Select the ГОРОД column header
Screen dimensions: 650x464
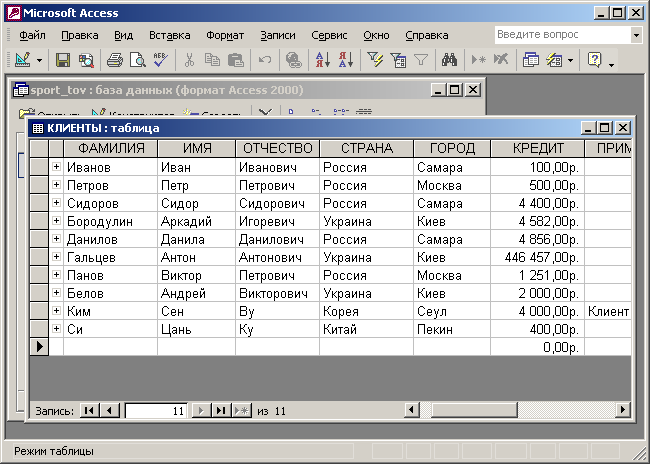[x=452, y=148]
